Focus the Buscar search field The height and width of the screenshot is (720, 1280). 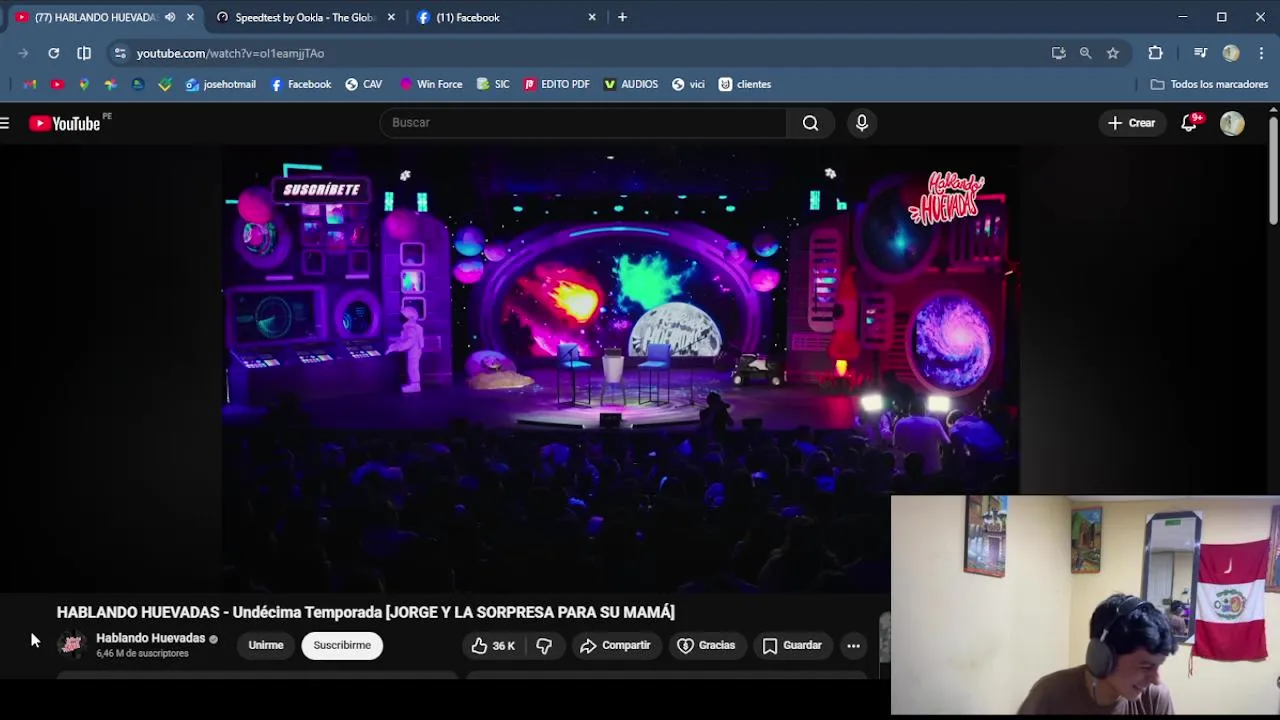pos(583,123)
